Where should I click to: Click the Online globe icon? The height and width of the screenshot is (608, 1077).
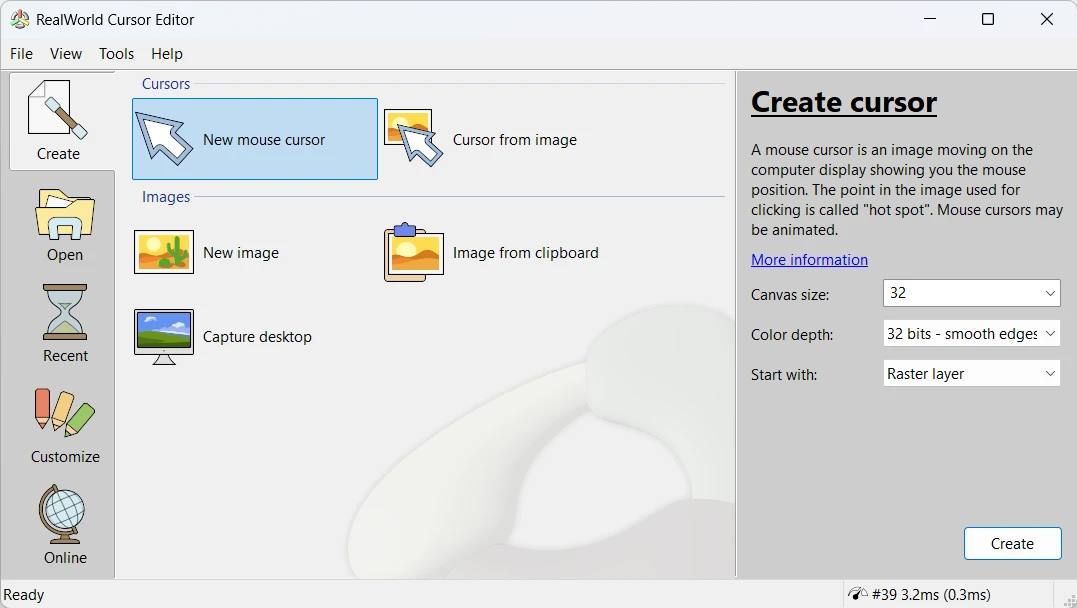point(62,514)
